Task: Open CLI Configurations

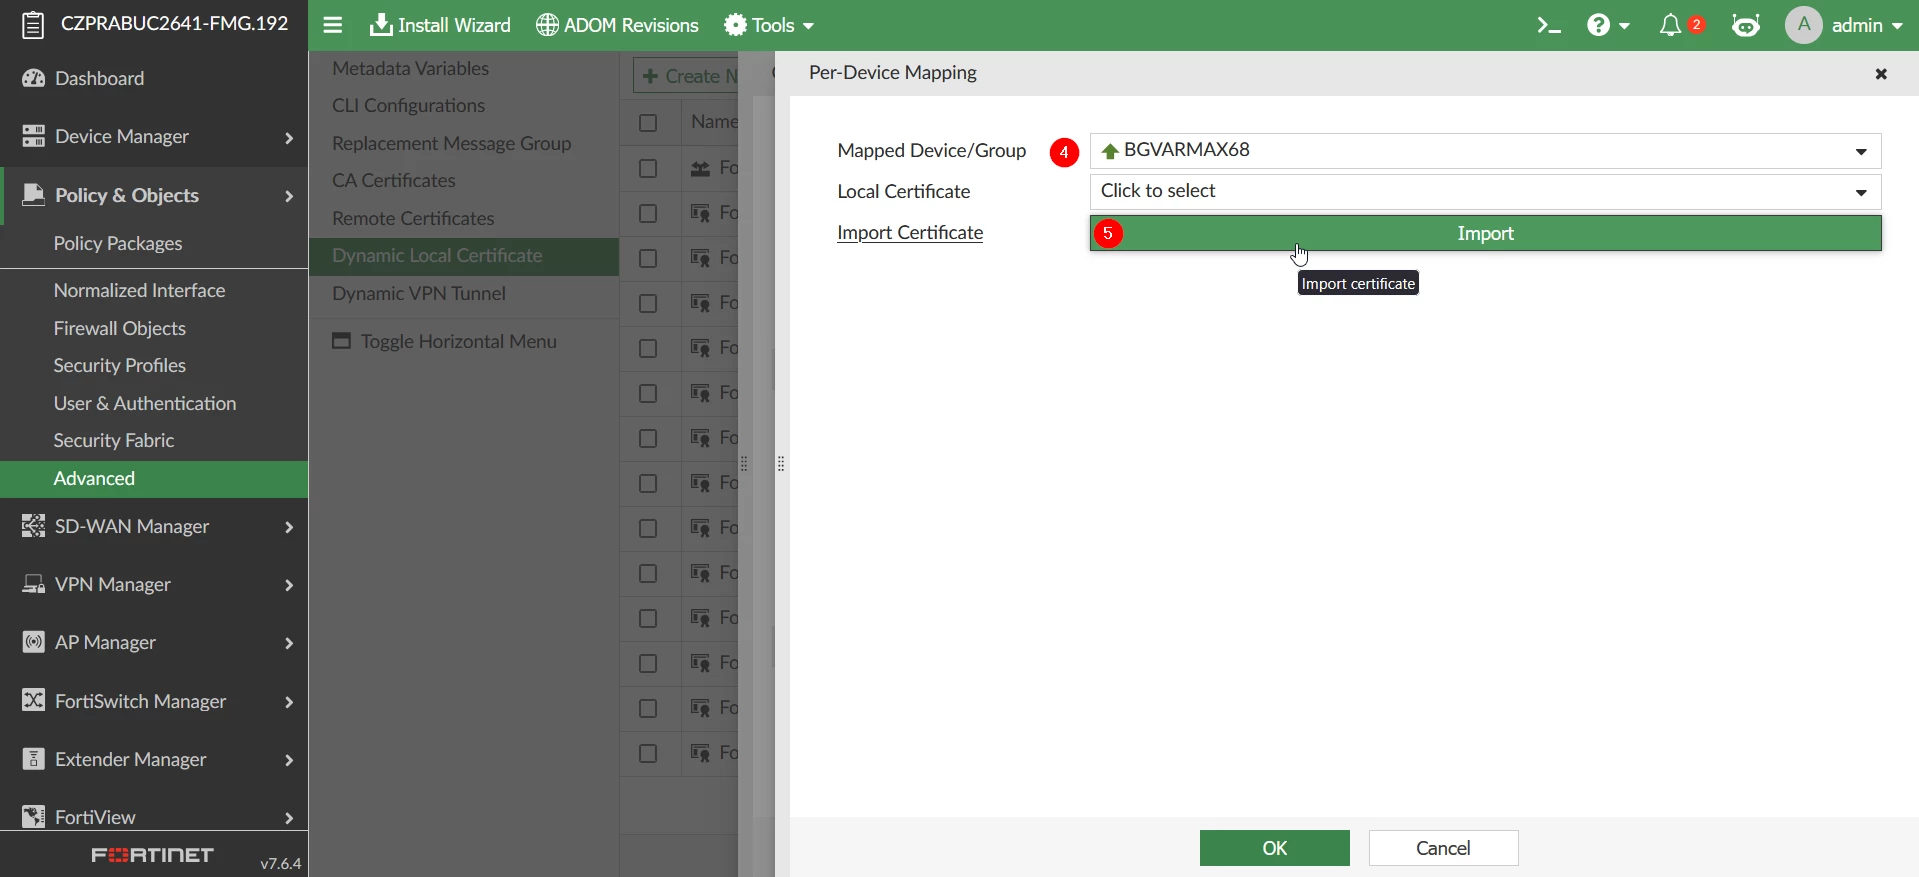Action: (408, 105)
